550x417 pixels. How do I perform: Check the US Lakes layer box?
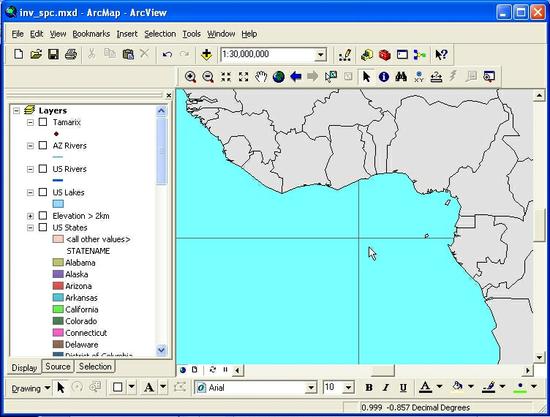43,192
